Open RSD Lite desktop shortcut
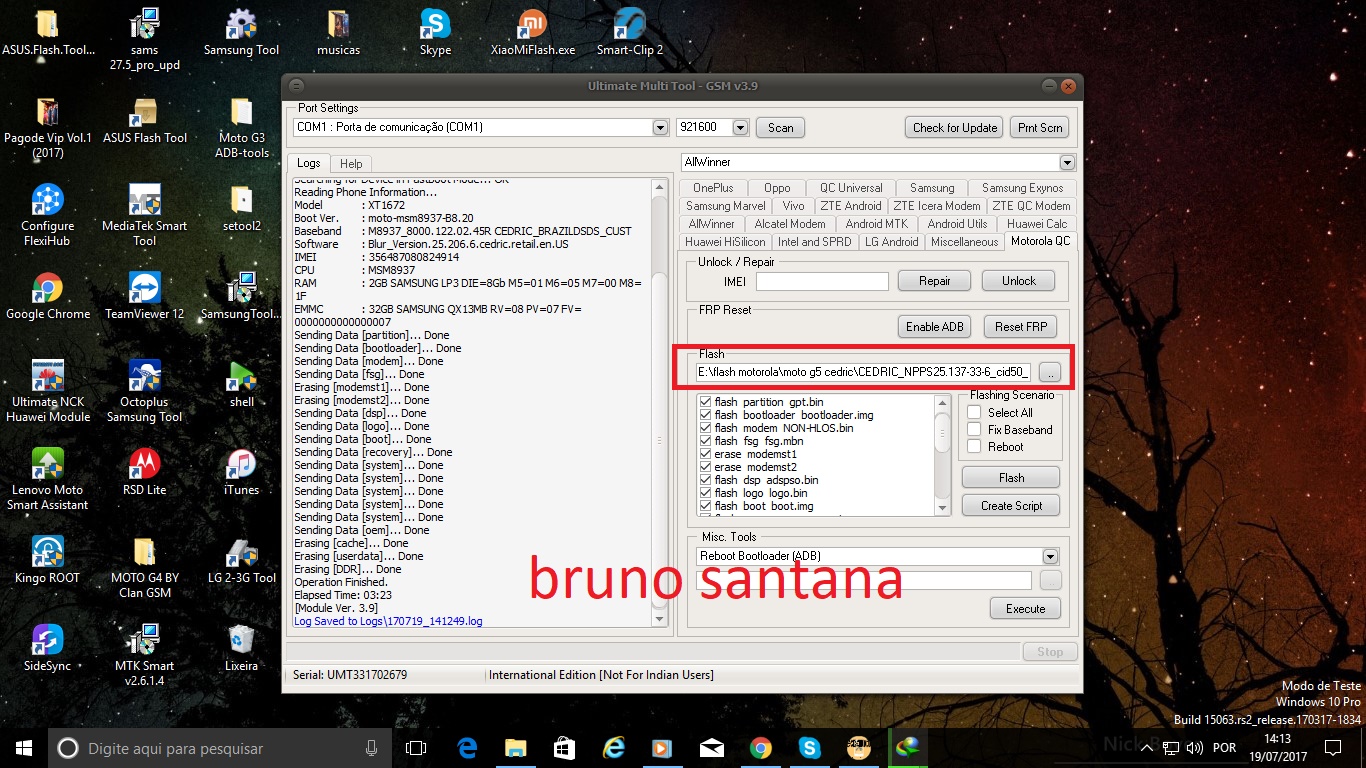1366x768 pixels. pos(145,472)
